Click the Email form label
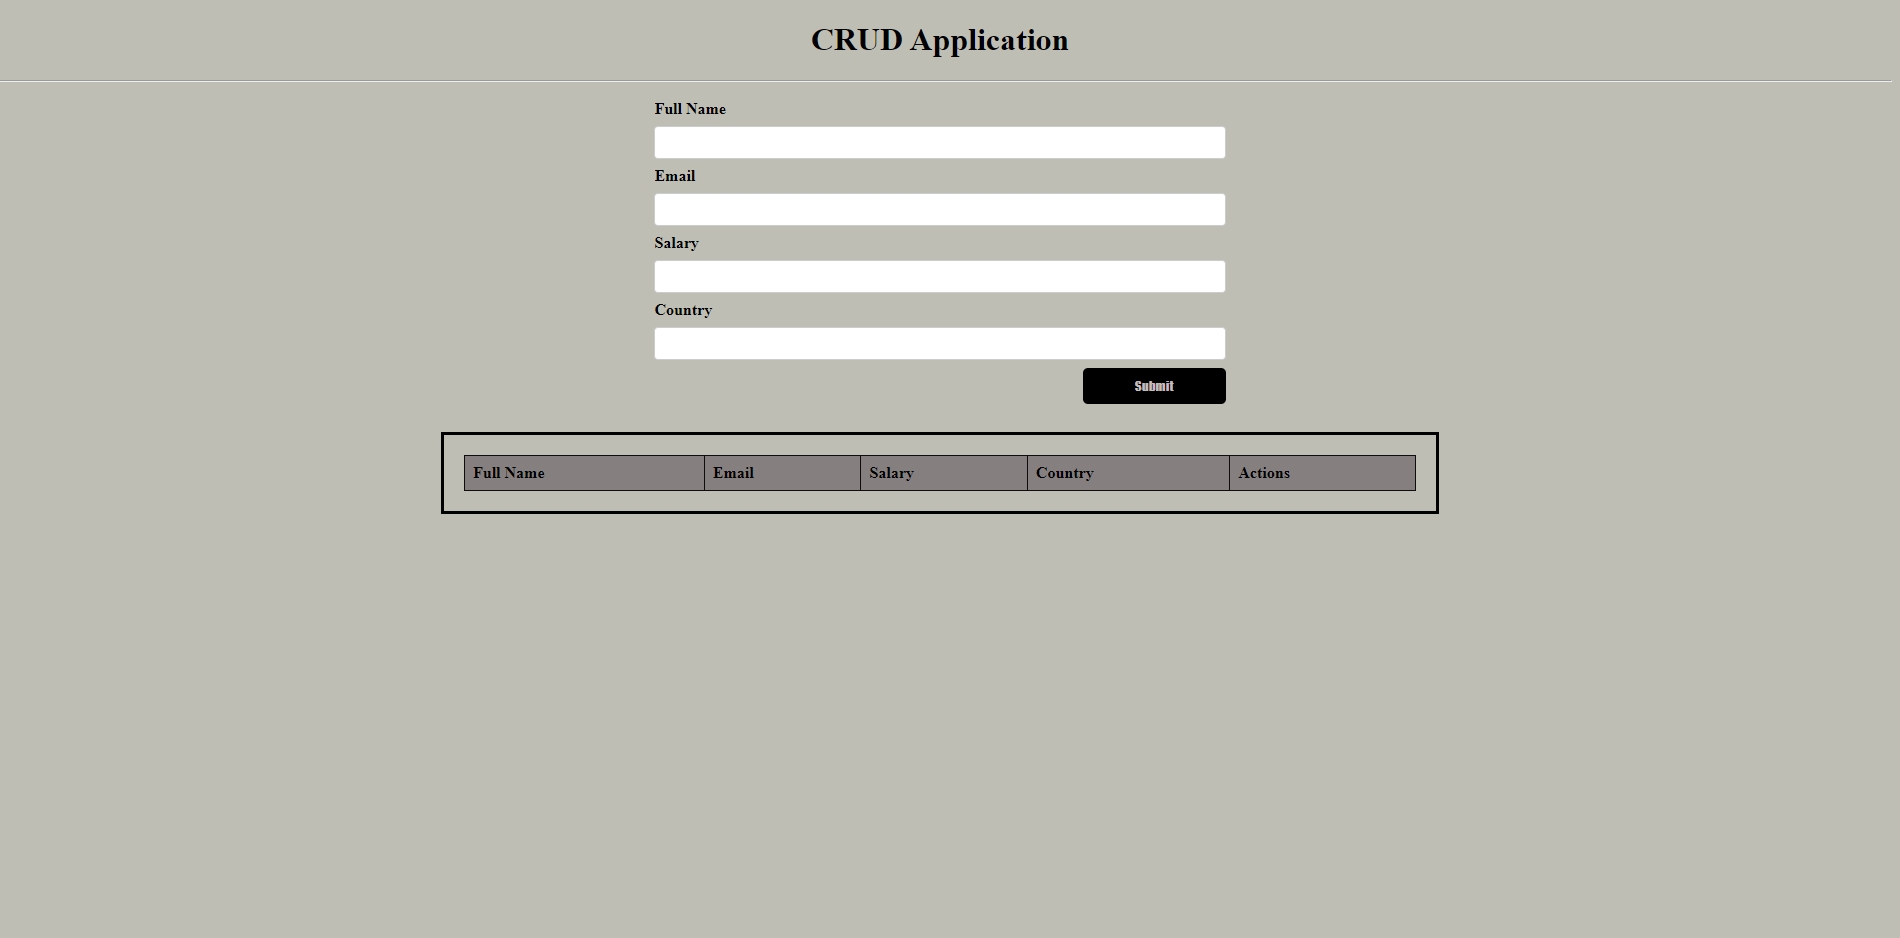The height and width of the screenshot is (938, 1900). (675, 176)
